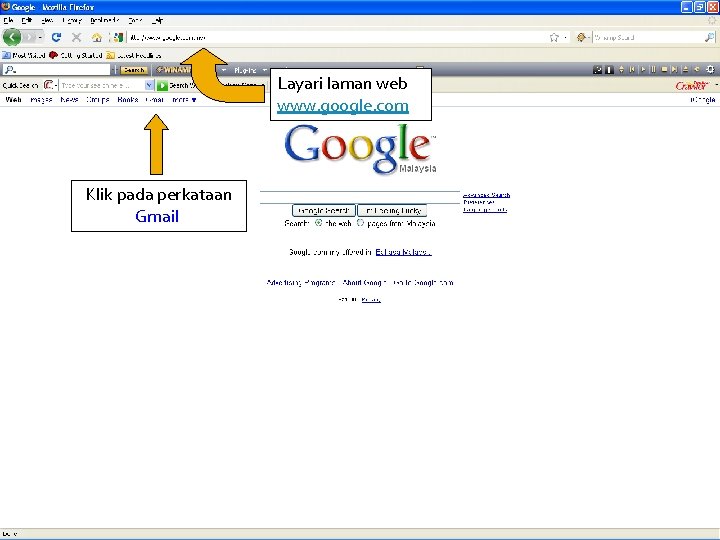Open the View menu
The width and height of the screenshot is (720, 540).
point(47,21)
